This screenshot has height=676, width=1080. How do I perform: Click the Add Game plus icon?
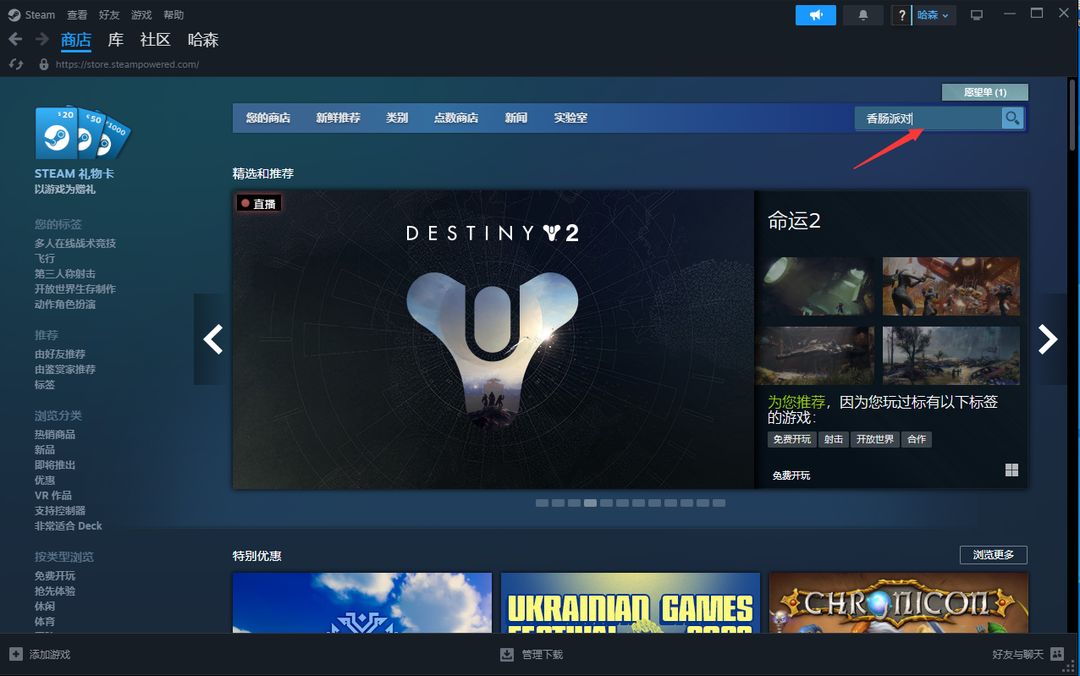pyautogui.click(x=16, y=654)
